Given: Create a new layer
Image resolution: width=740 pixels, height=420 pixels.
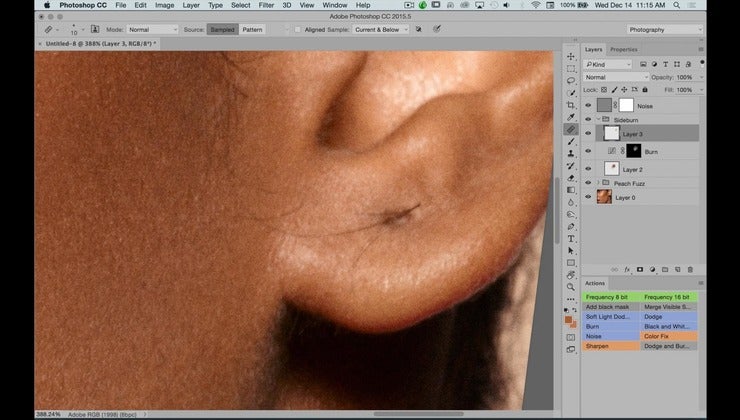Looking at the screenshot, I should click(678, 269).
